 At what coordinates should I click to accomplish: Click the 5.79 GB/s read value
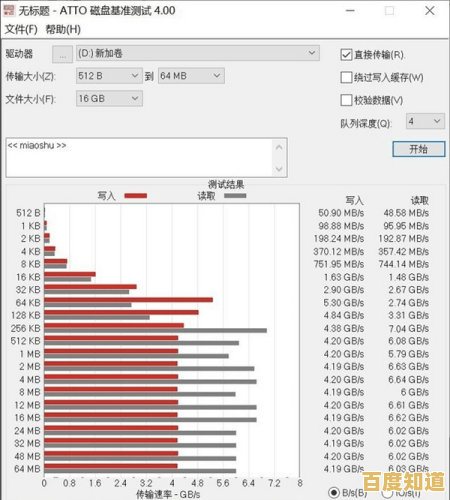tap(409, 354)
